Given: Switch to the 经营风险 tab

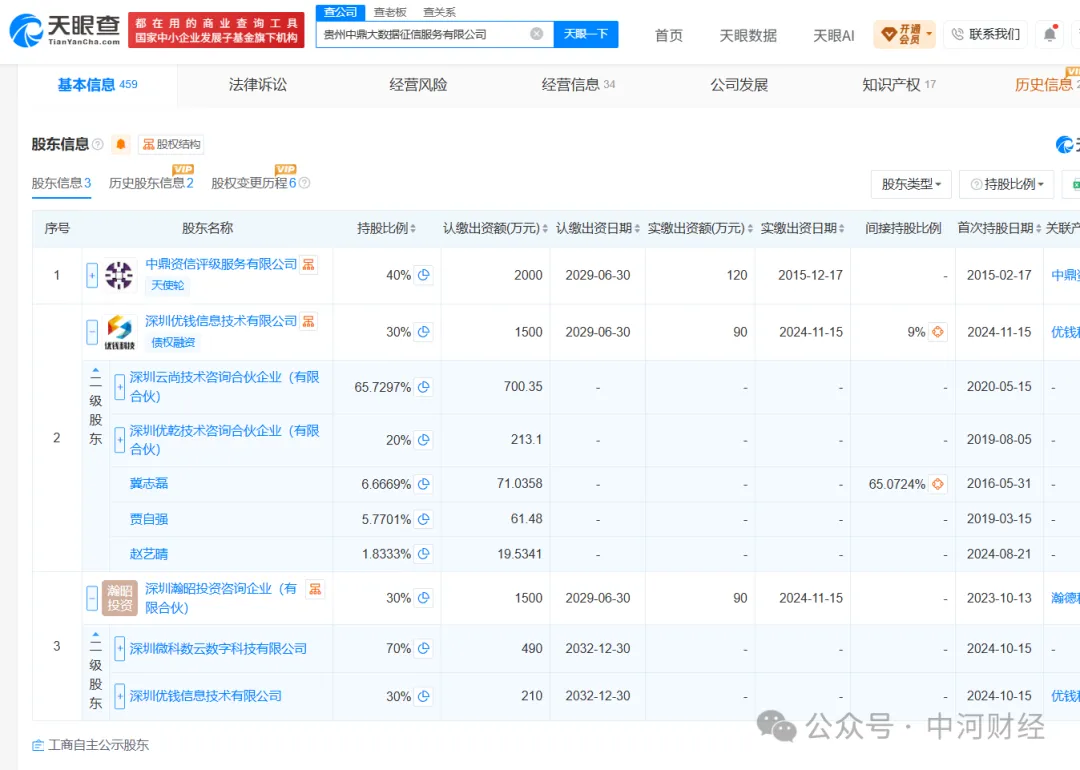Looking at the screenshot, I should pyautogui.click(x=418, y=85).
